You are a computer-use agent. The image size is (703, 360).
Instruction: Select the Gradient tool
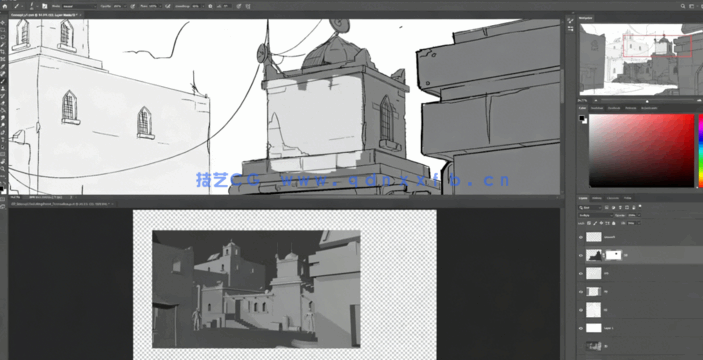coord(4,110)
